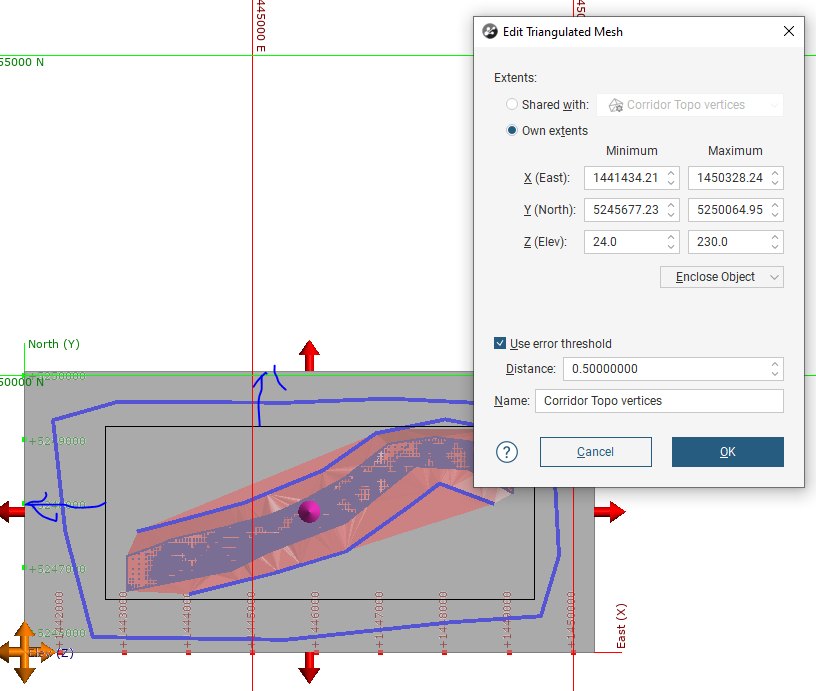Close the Edit Triangulated Mesh dialog
The width and height of the screenshot is (816, 691).
tap(789, 32)
